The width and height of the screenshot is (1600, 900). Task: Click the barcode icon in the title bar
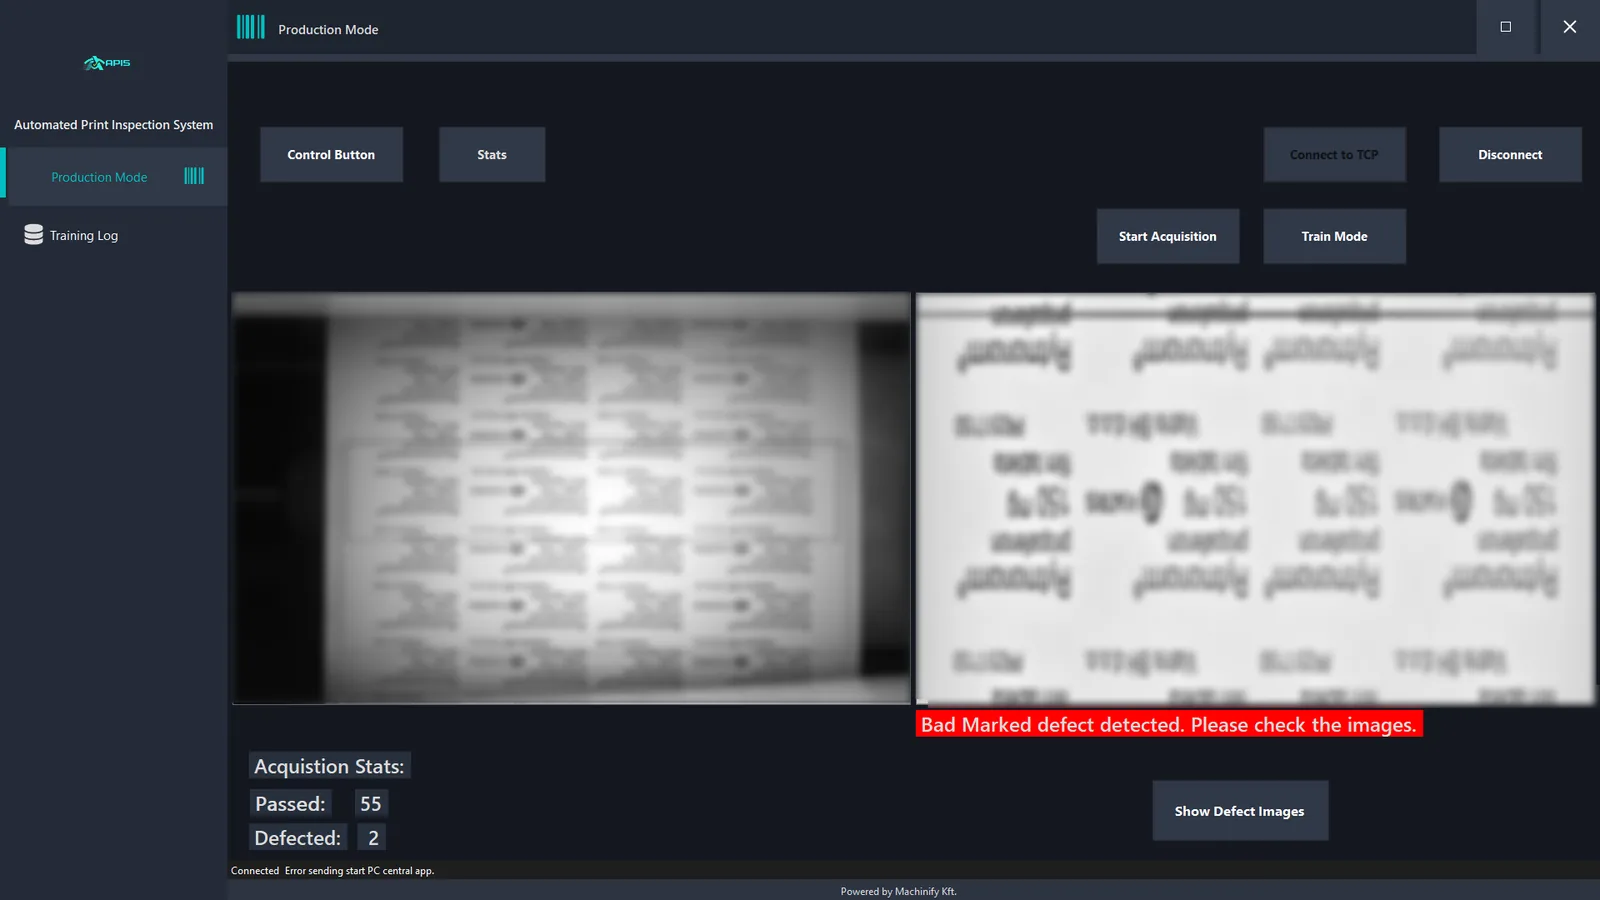pyautogui.click(x=251, y=27)
